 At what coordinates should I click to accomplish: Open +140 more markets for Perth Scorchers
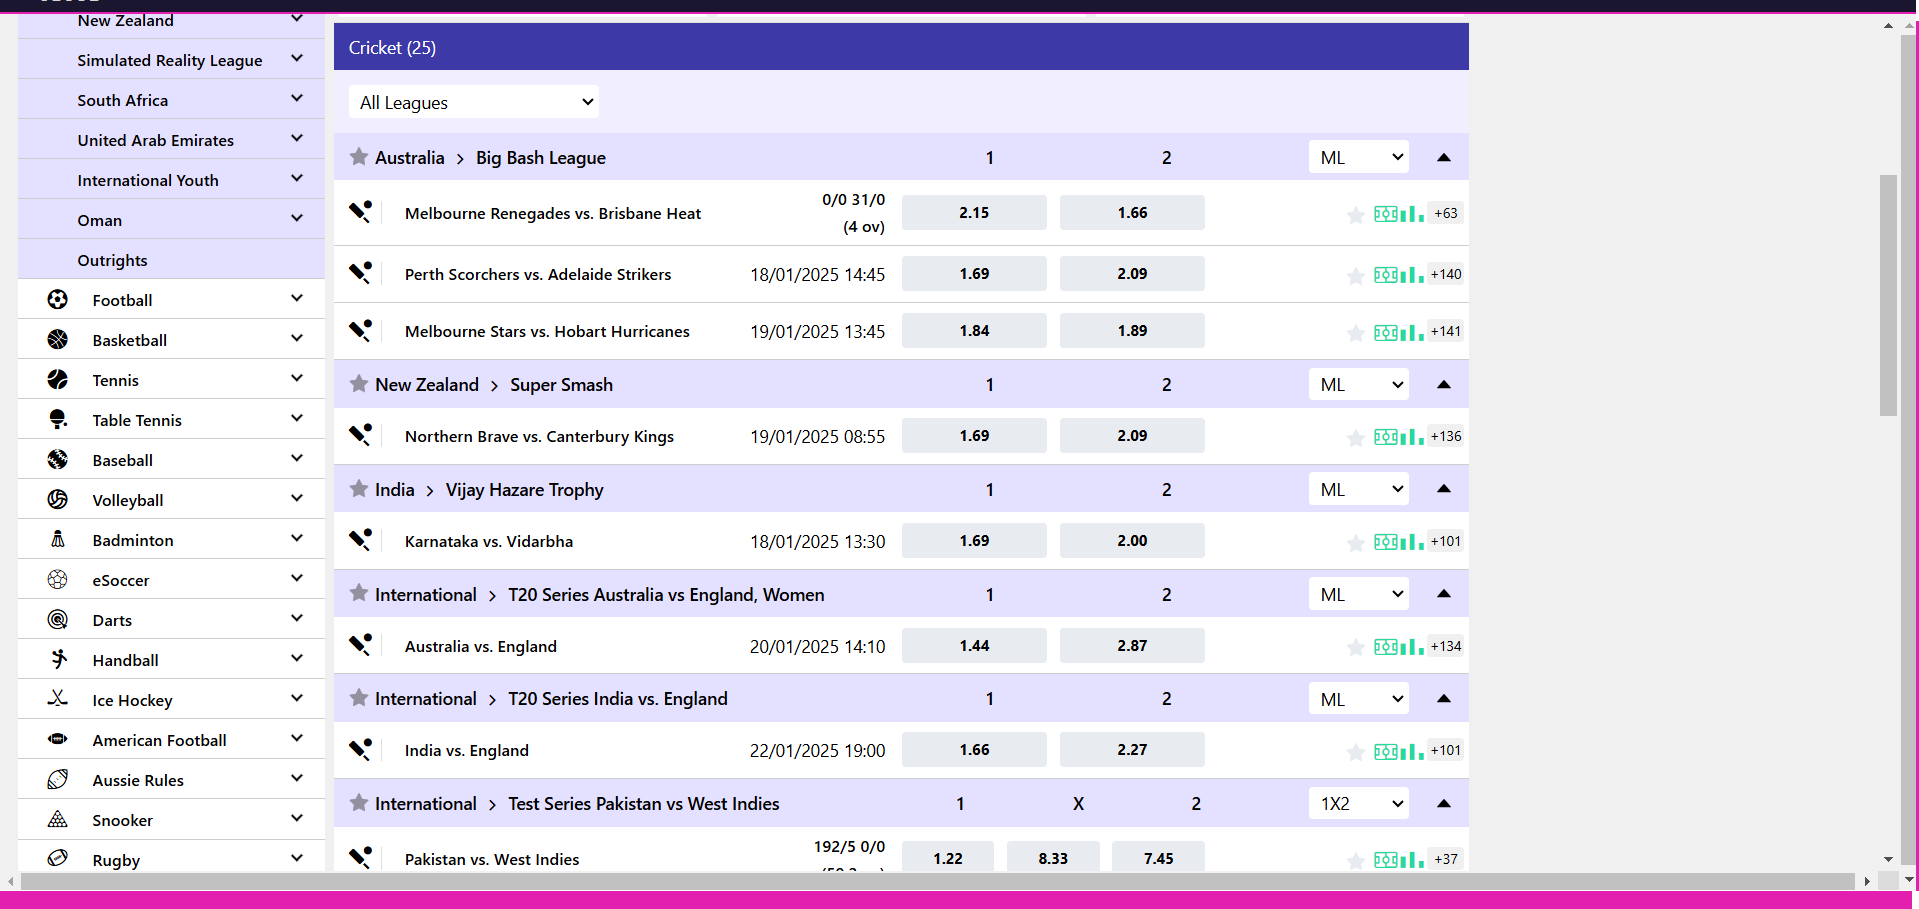1445,275
